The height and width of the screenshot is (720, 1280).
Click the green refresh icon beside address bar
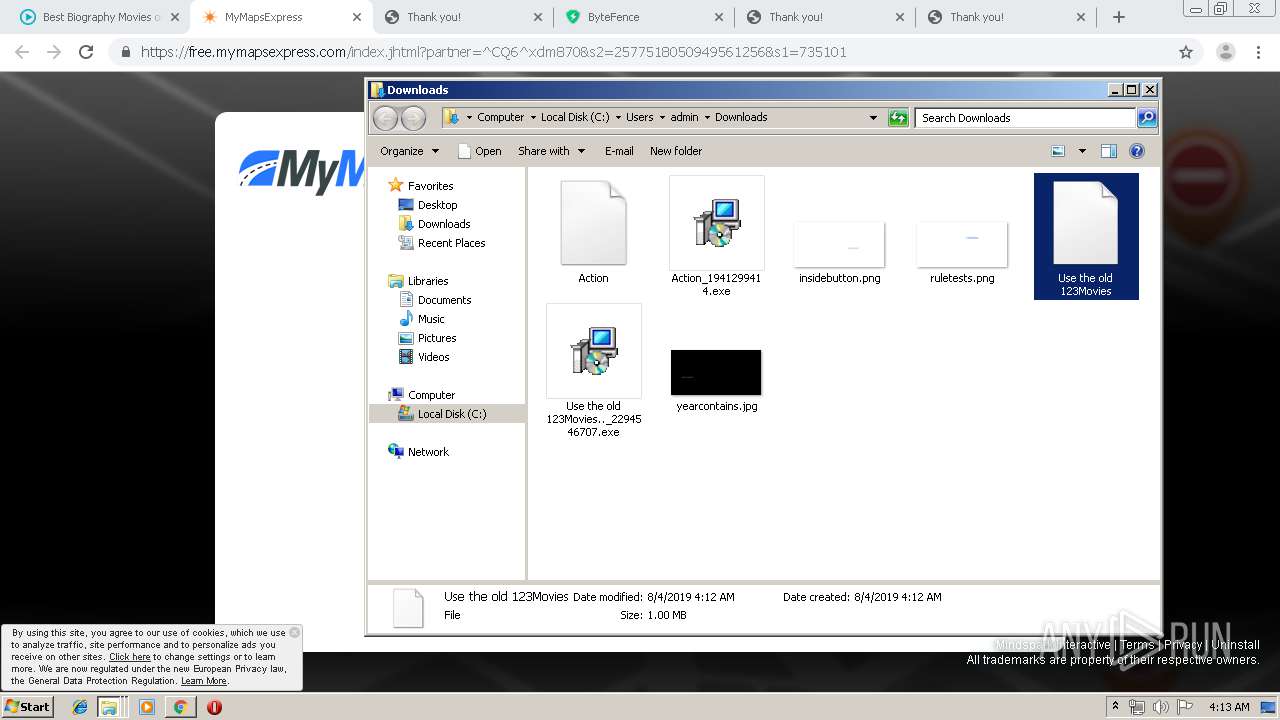pos(898,118)
